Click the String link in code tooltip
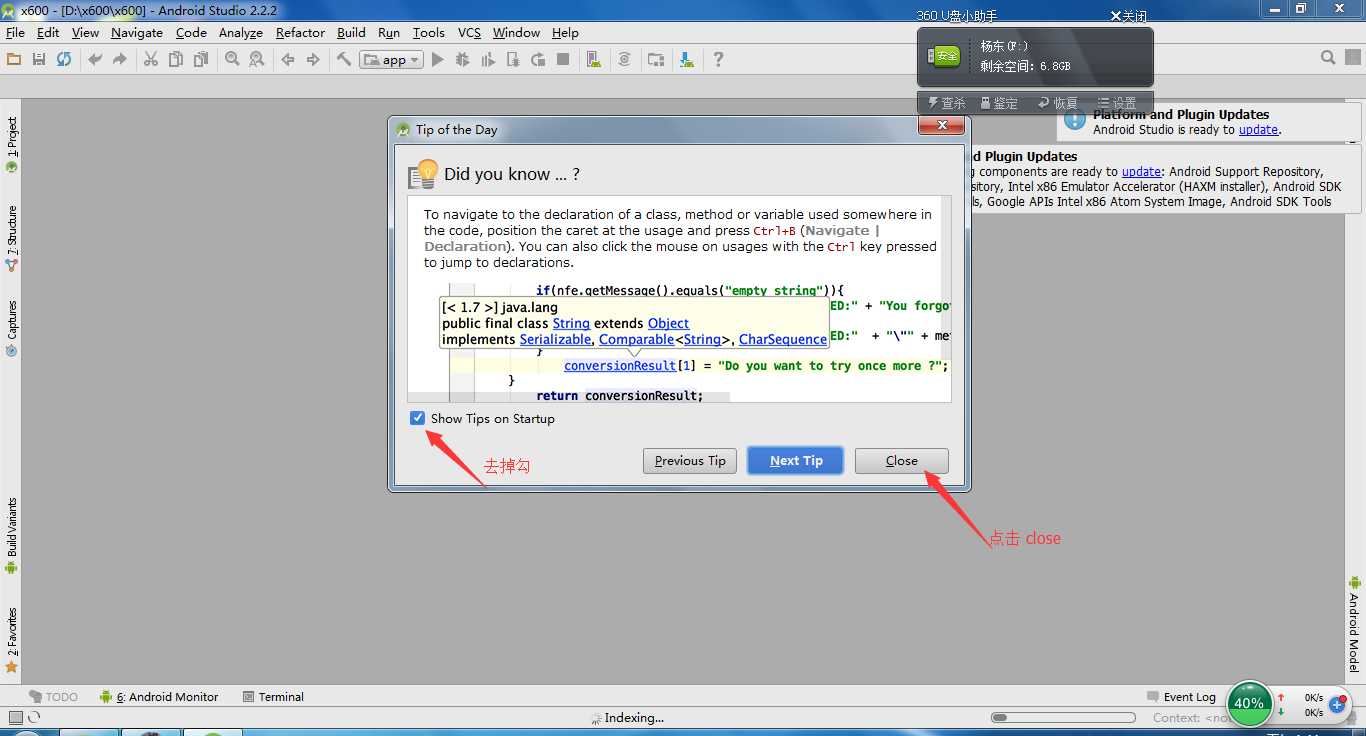Screen dimensions: 1366x736 pyautogui.click(x=571, y=324)
